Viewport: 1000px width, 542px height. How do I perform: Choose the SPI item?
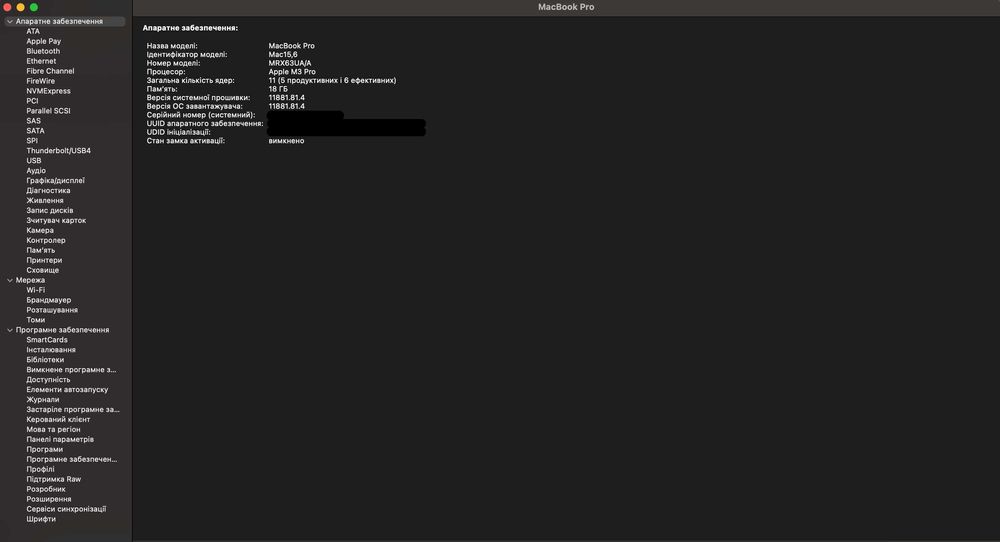coord(32,141)
